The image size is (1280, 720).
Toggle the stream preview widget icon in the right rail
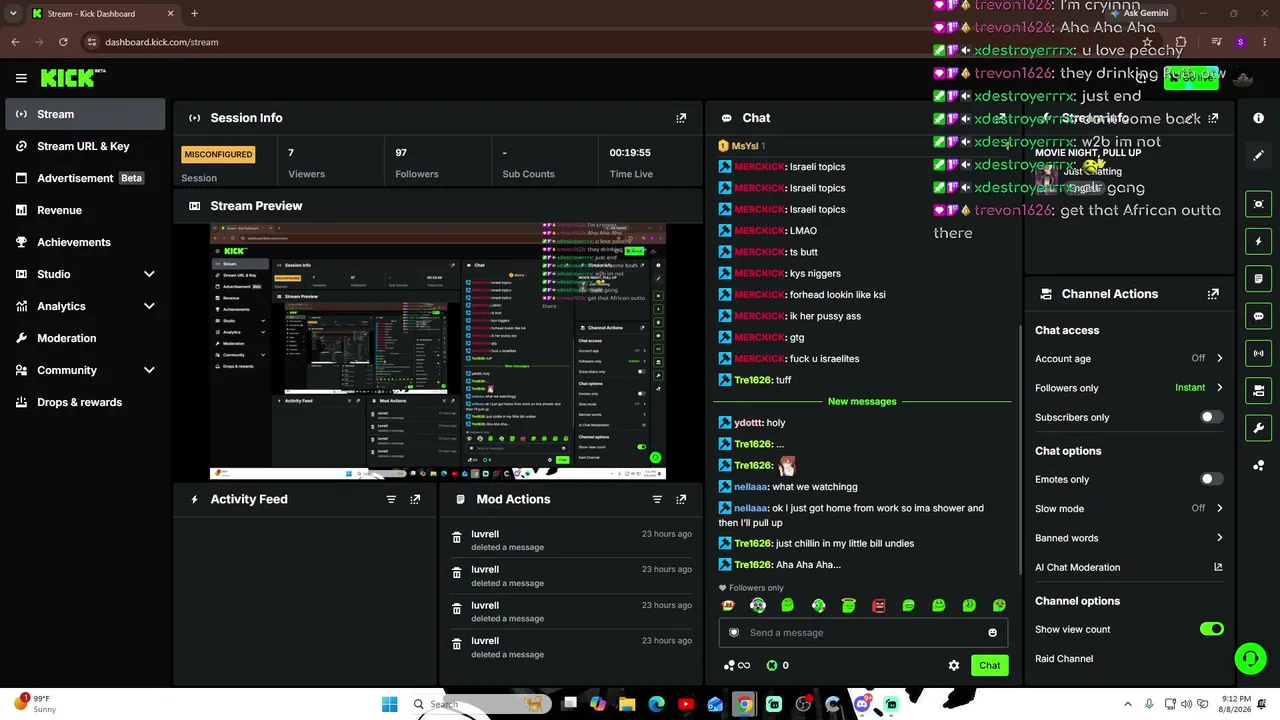[1258, 204]
